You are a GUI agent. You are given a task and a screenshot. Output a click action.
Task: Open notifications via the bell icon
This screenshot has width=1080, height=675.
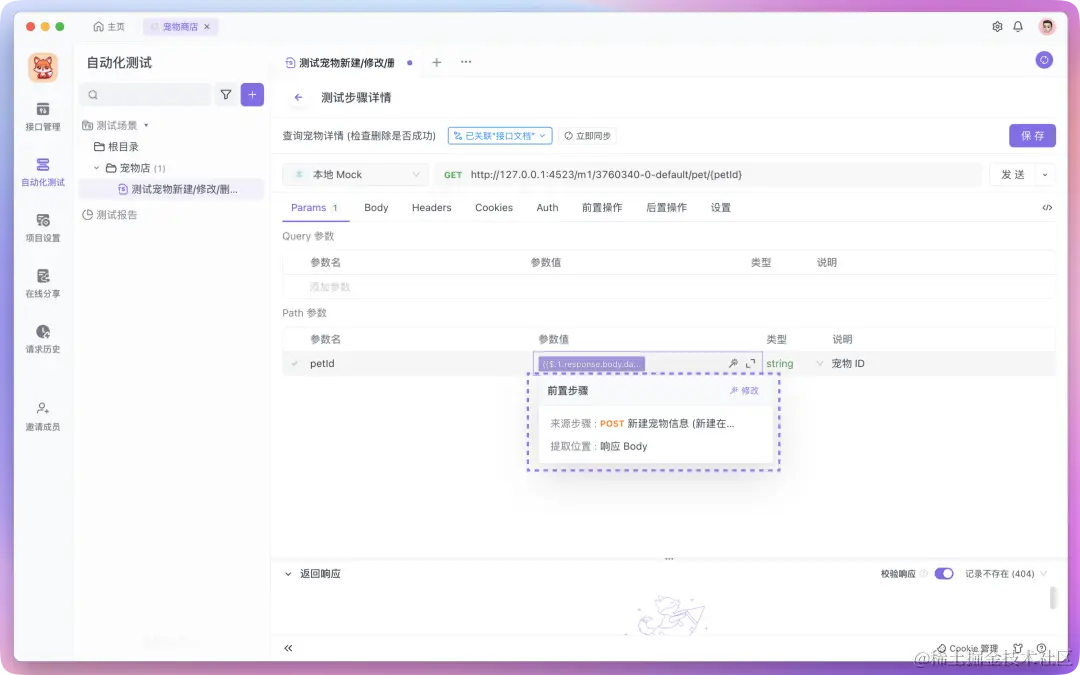coord(1018,27)
